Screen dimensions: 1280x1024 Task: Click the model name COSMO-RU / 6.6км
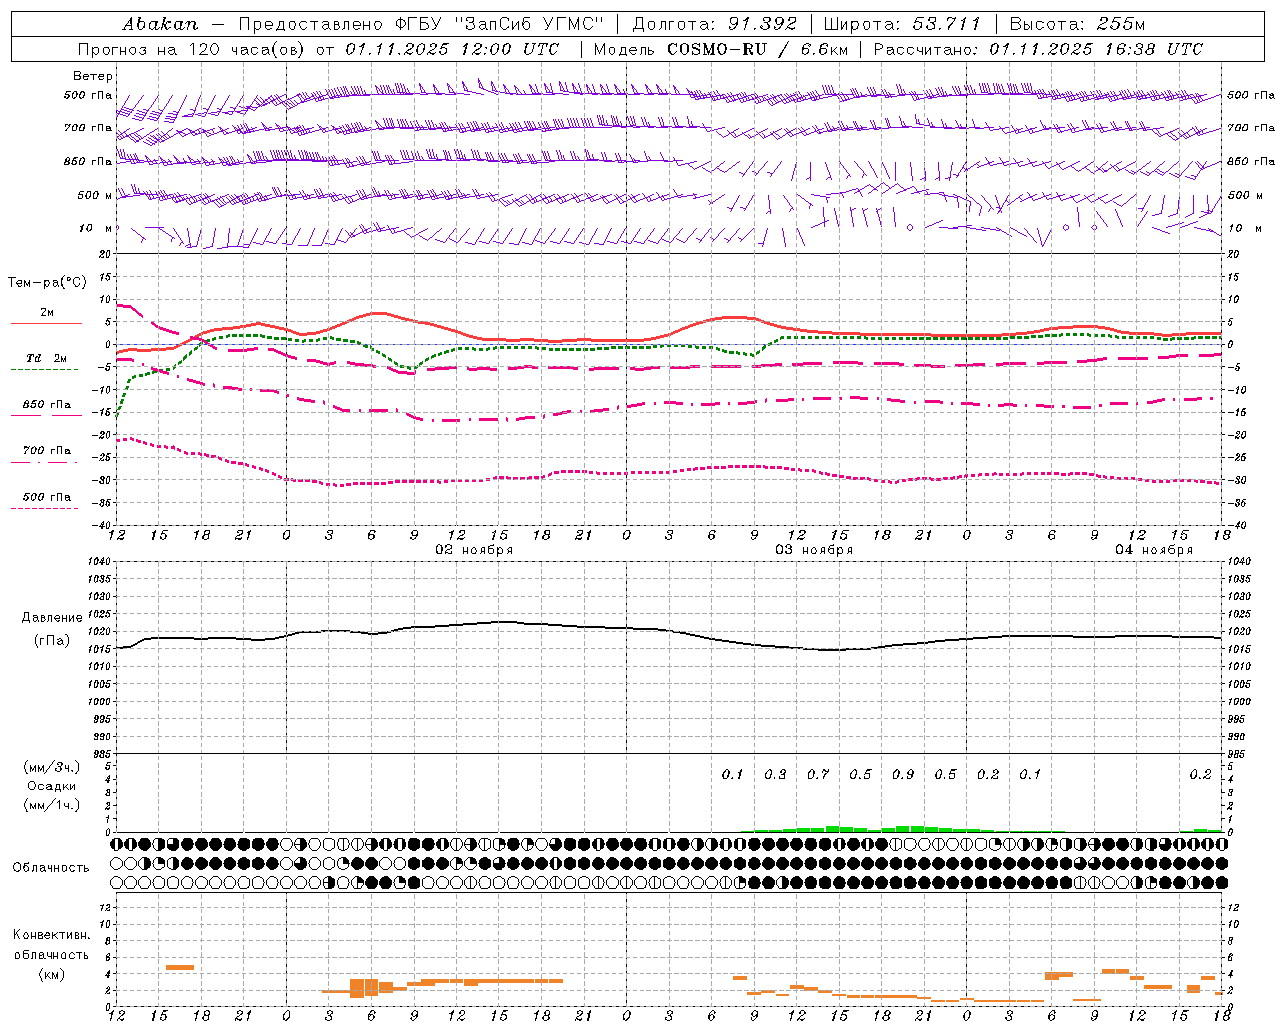[759, 49]
